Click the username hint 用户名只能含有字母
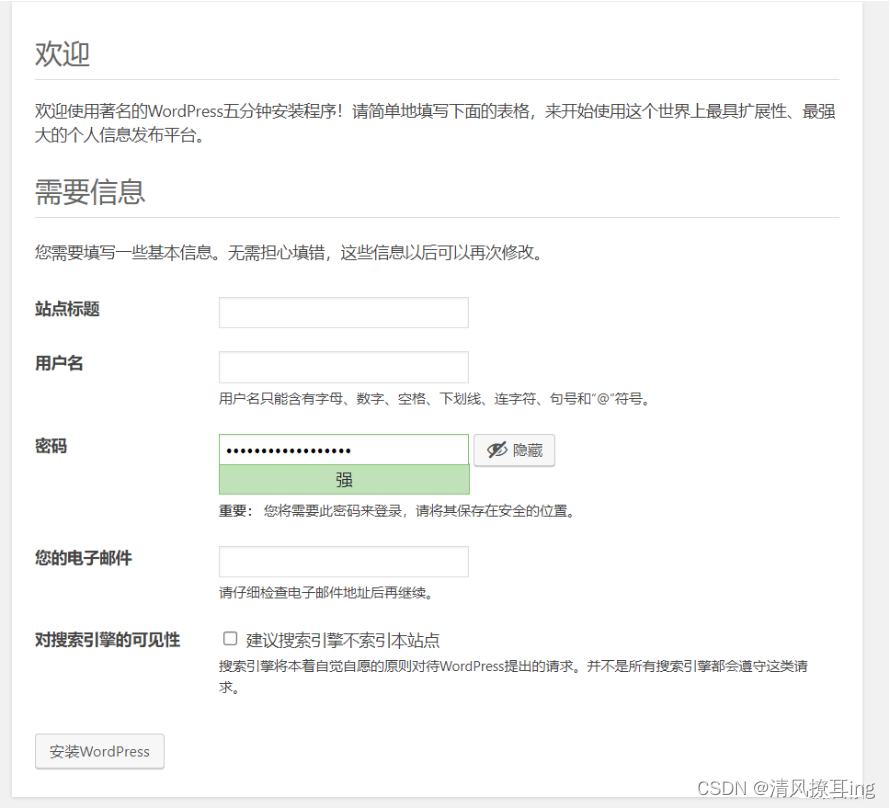Image resolution: width=890 pixels, height=808 pixels. 435,399
